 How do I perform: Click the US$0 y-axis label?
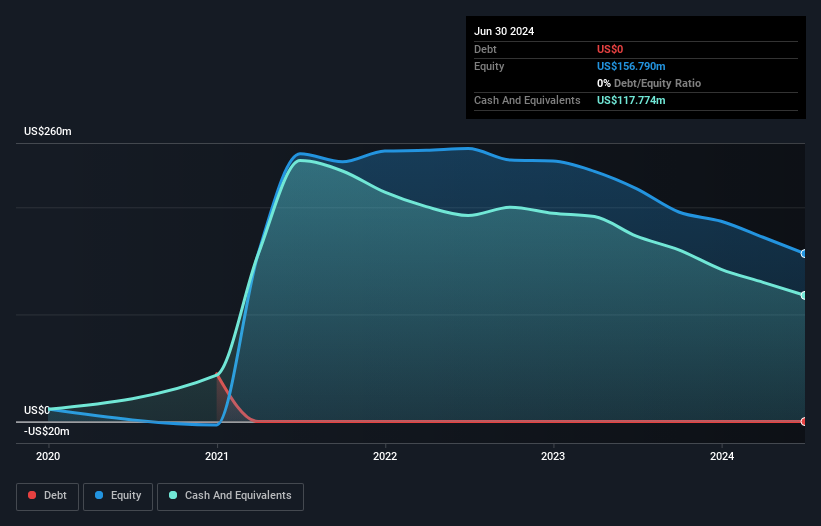[37, 410]
